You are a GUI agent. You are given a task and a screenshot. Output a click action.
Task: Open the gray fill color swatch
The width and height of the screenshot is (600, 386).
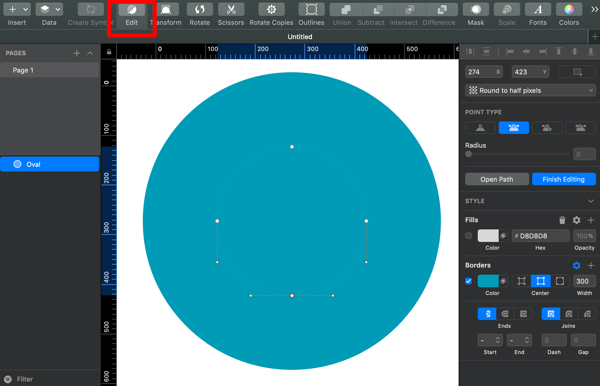click(488, 236)
